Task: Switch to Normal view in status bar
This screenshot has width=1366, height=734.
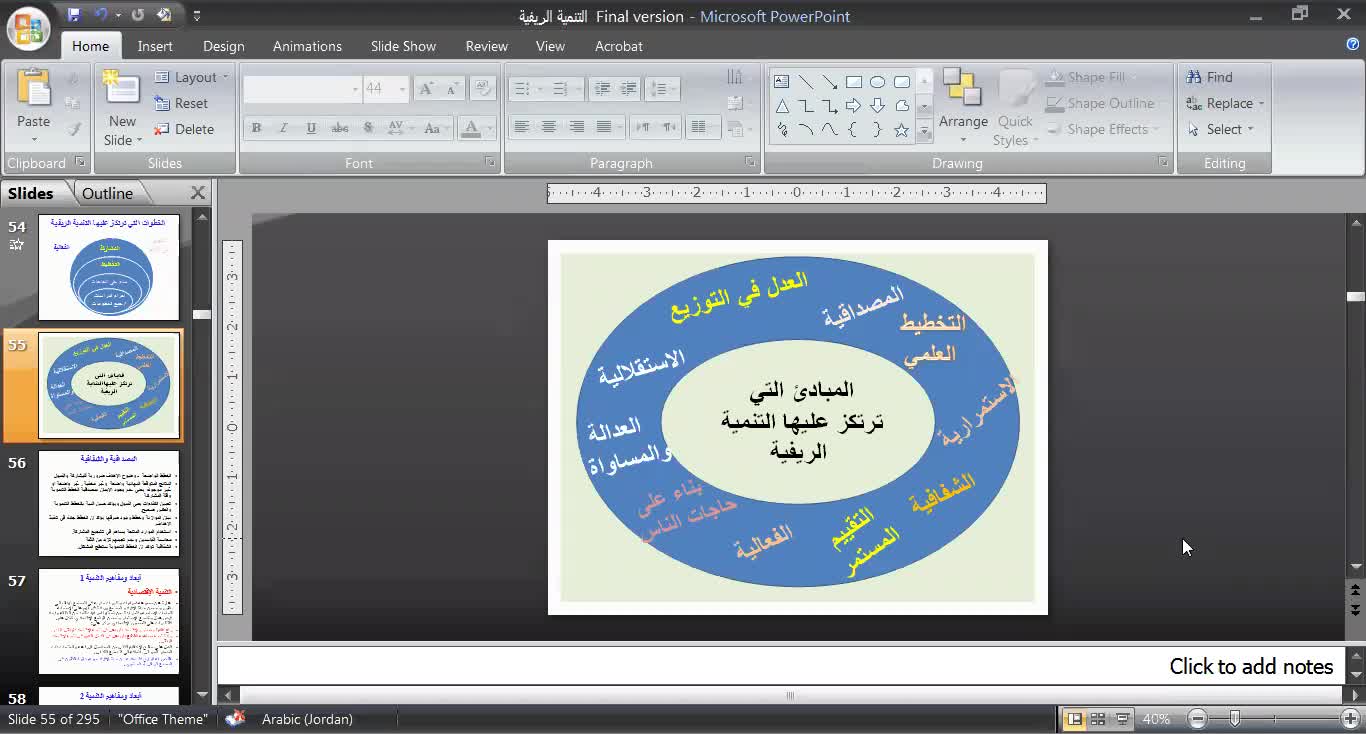Action: [x=1074, y=718]
